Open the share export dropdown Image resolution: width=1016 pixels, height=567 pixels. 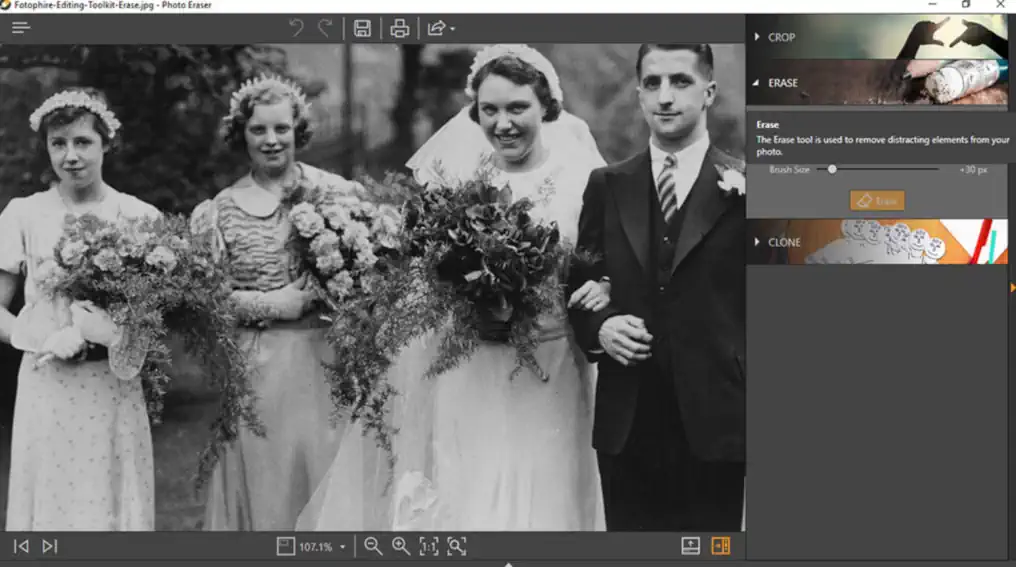440,28
